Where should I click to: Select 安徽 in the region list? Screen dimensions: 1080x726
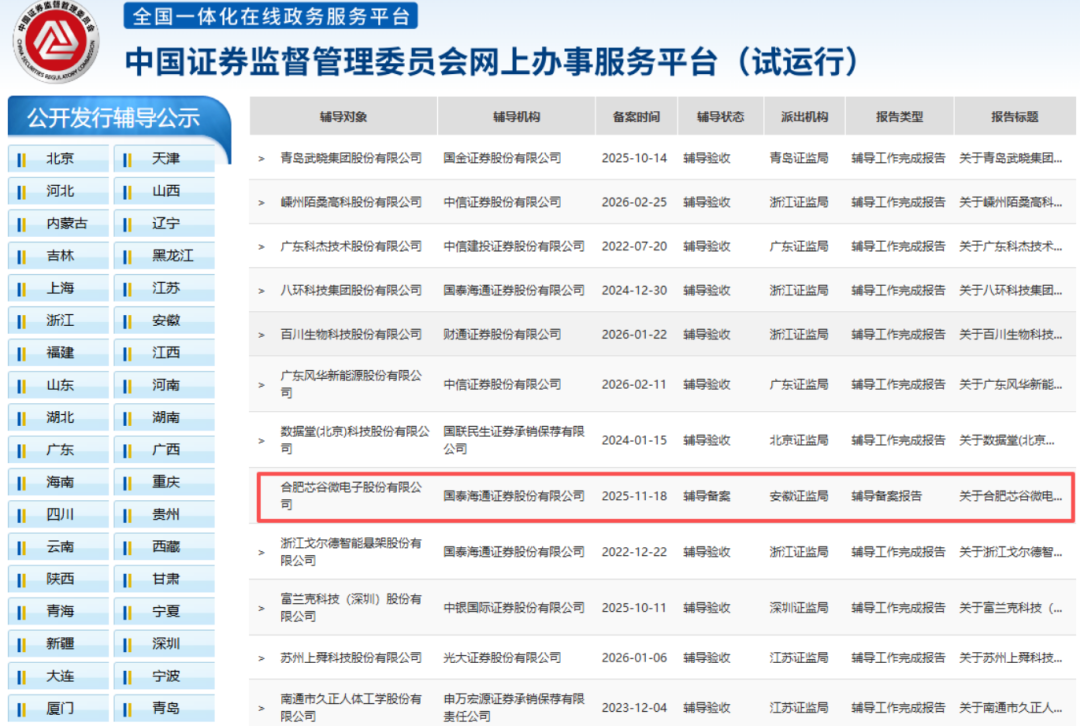165,320
